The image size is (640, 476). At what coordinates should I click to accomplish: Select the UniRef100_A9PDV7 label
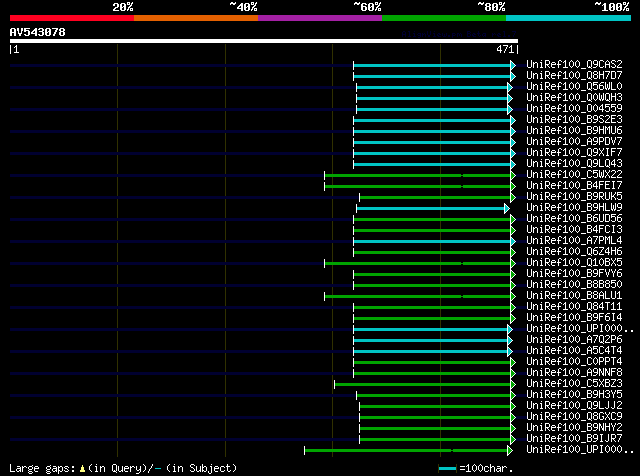pos(574,141)
